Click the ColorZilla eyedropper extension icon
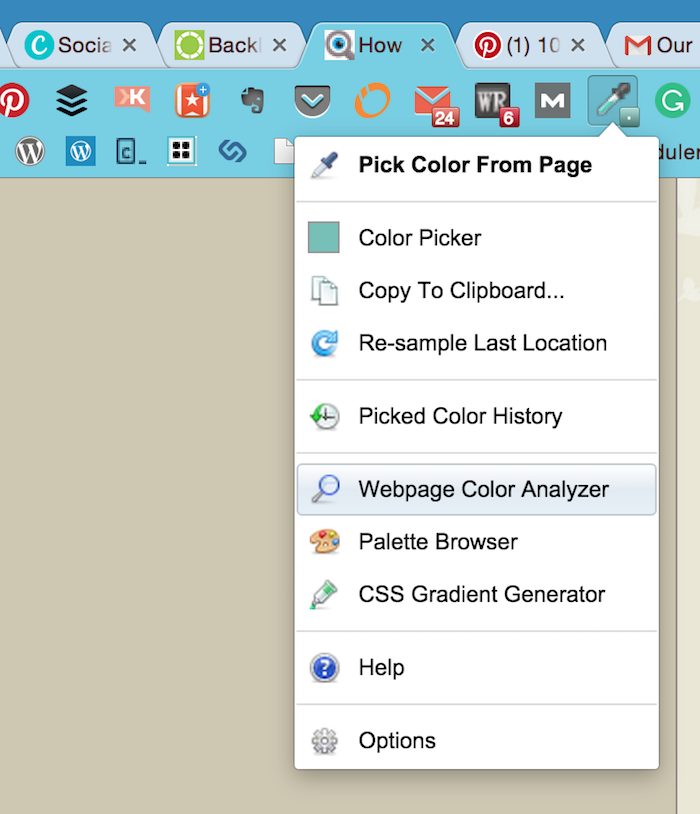700x814 pixels. point(612,100)
